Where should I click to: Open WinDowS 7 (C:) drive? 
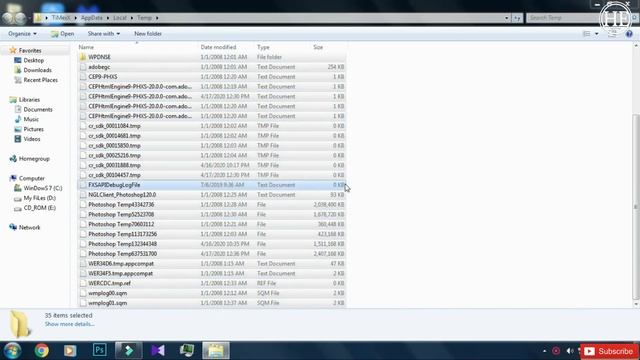click(x=42, y=188)
